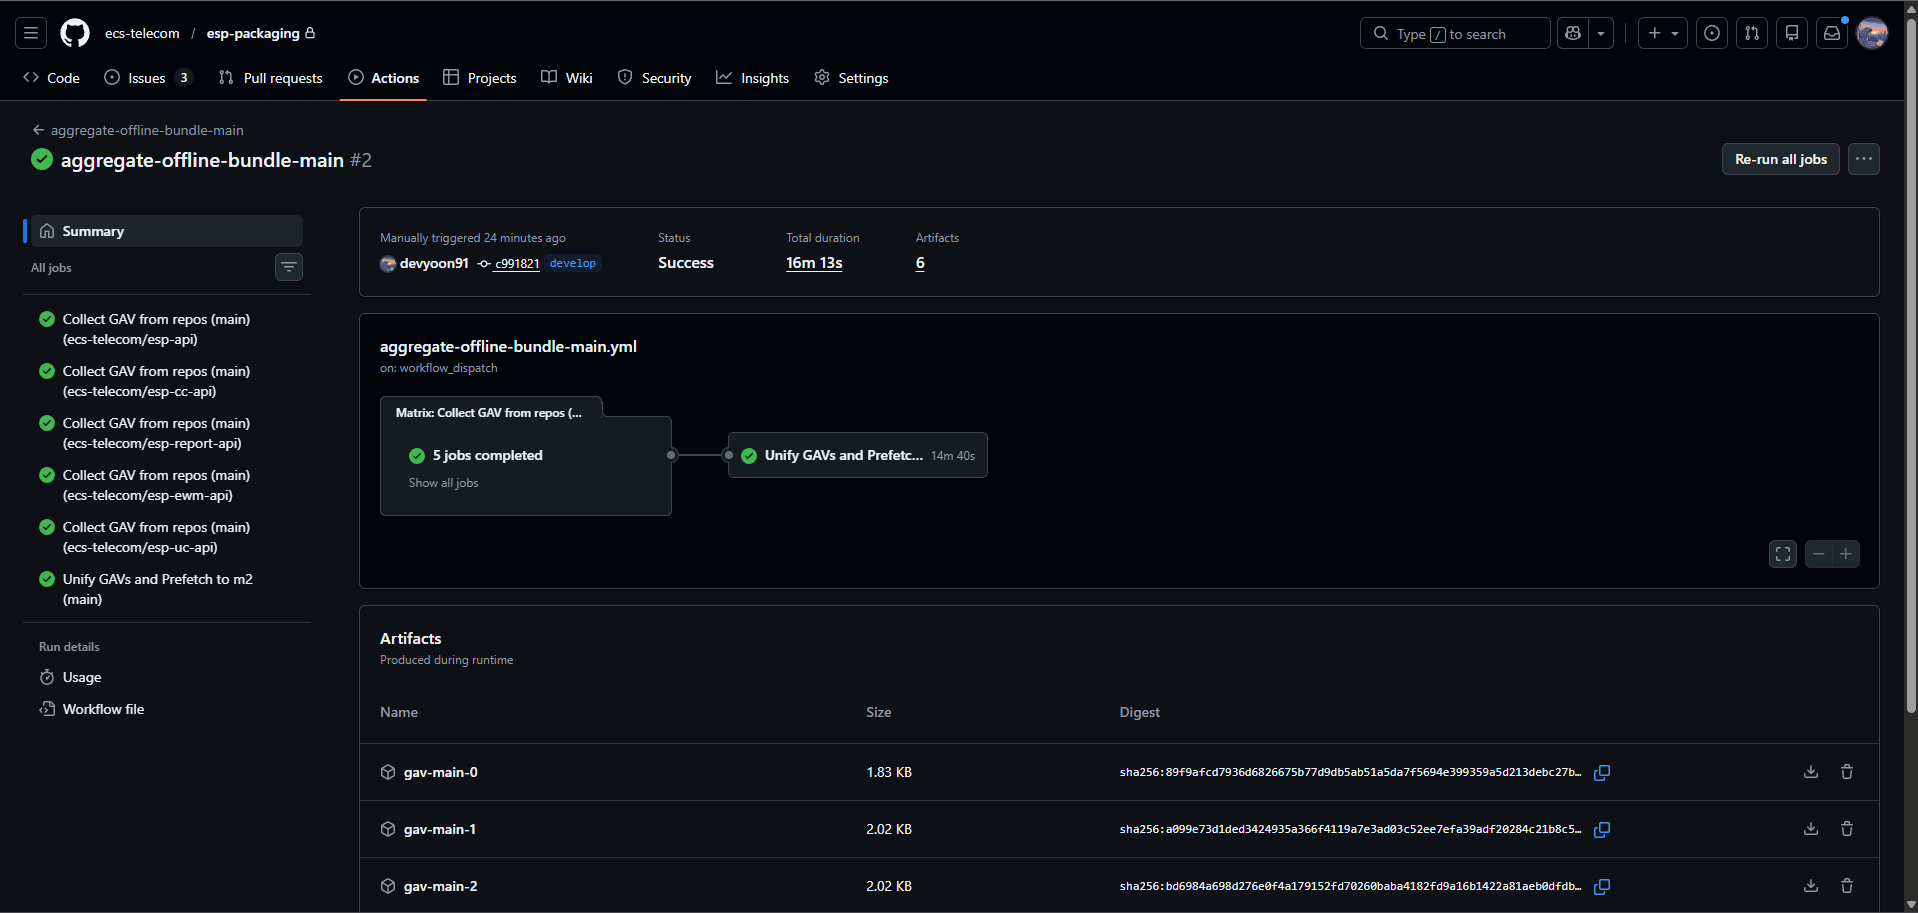Copy digest of gav-main-1

[1602, 829]
